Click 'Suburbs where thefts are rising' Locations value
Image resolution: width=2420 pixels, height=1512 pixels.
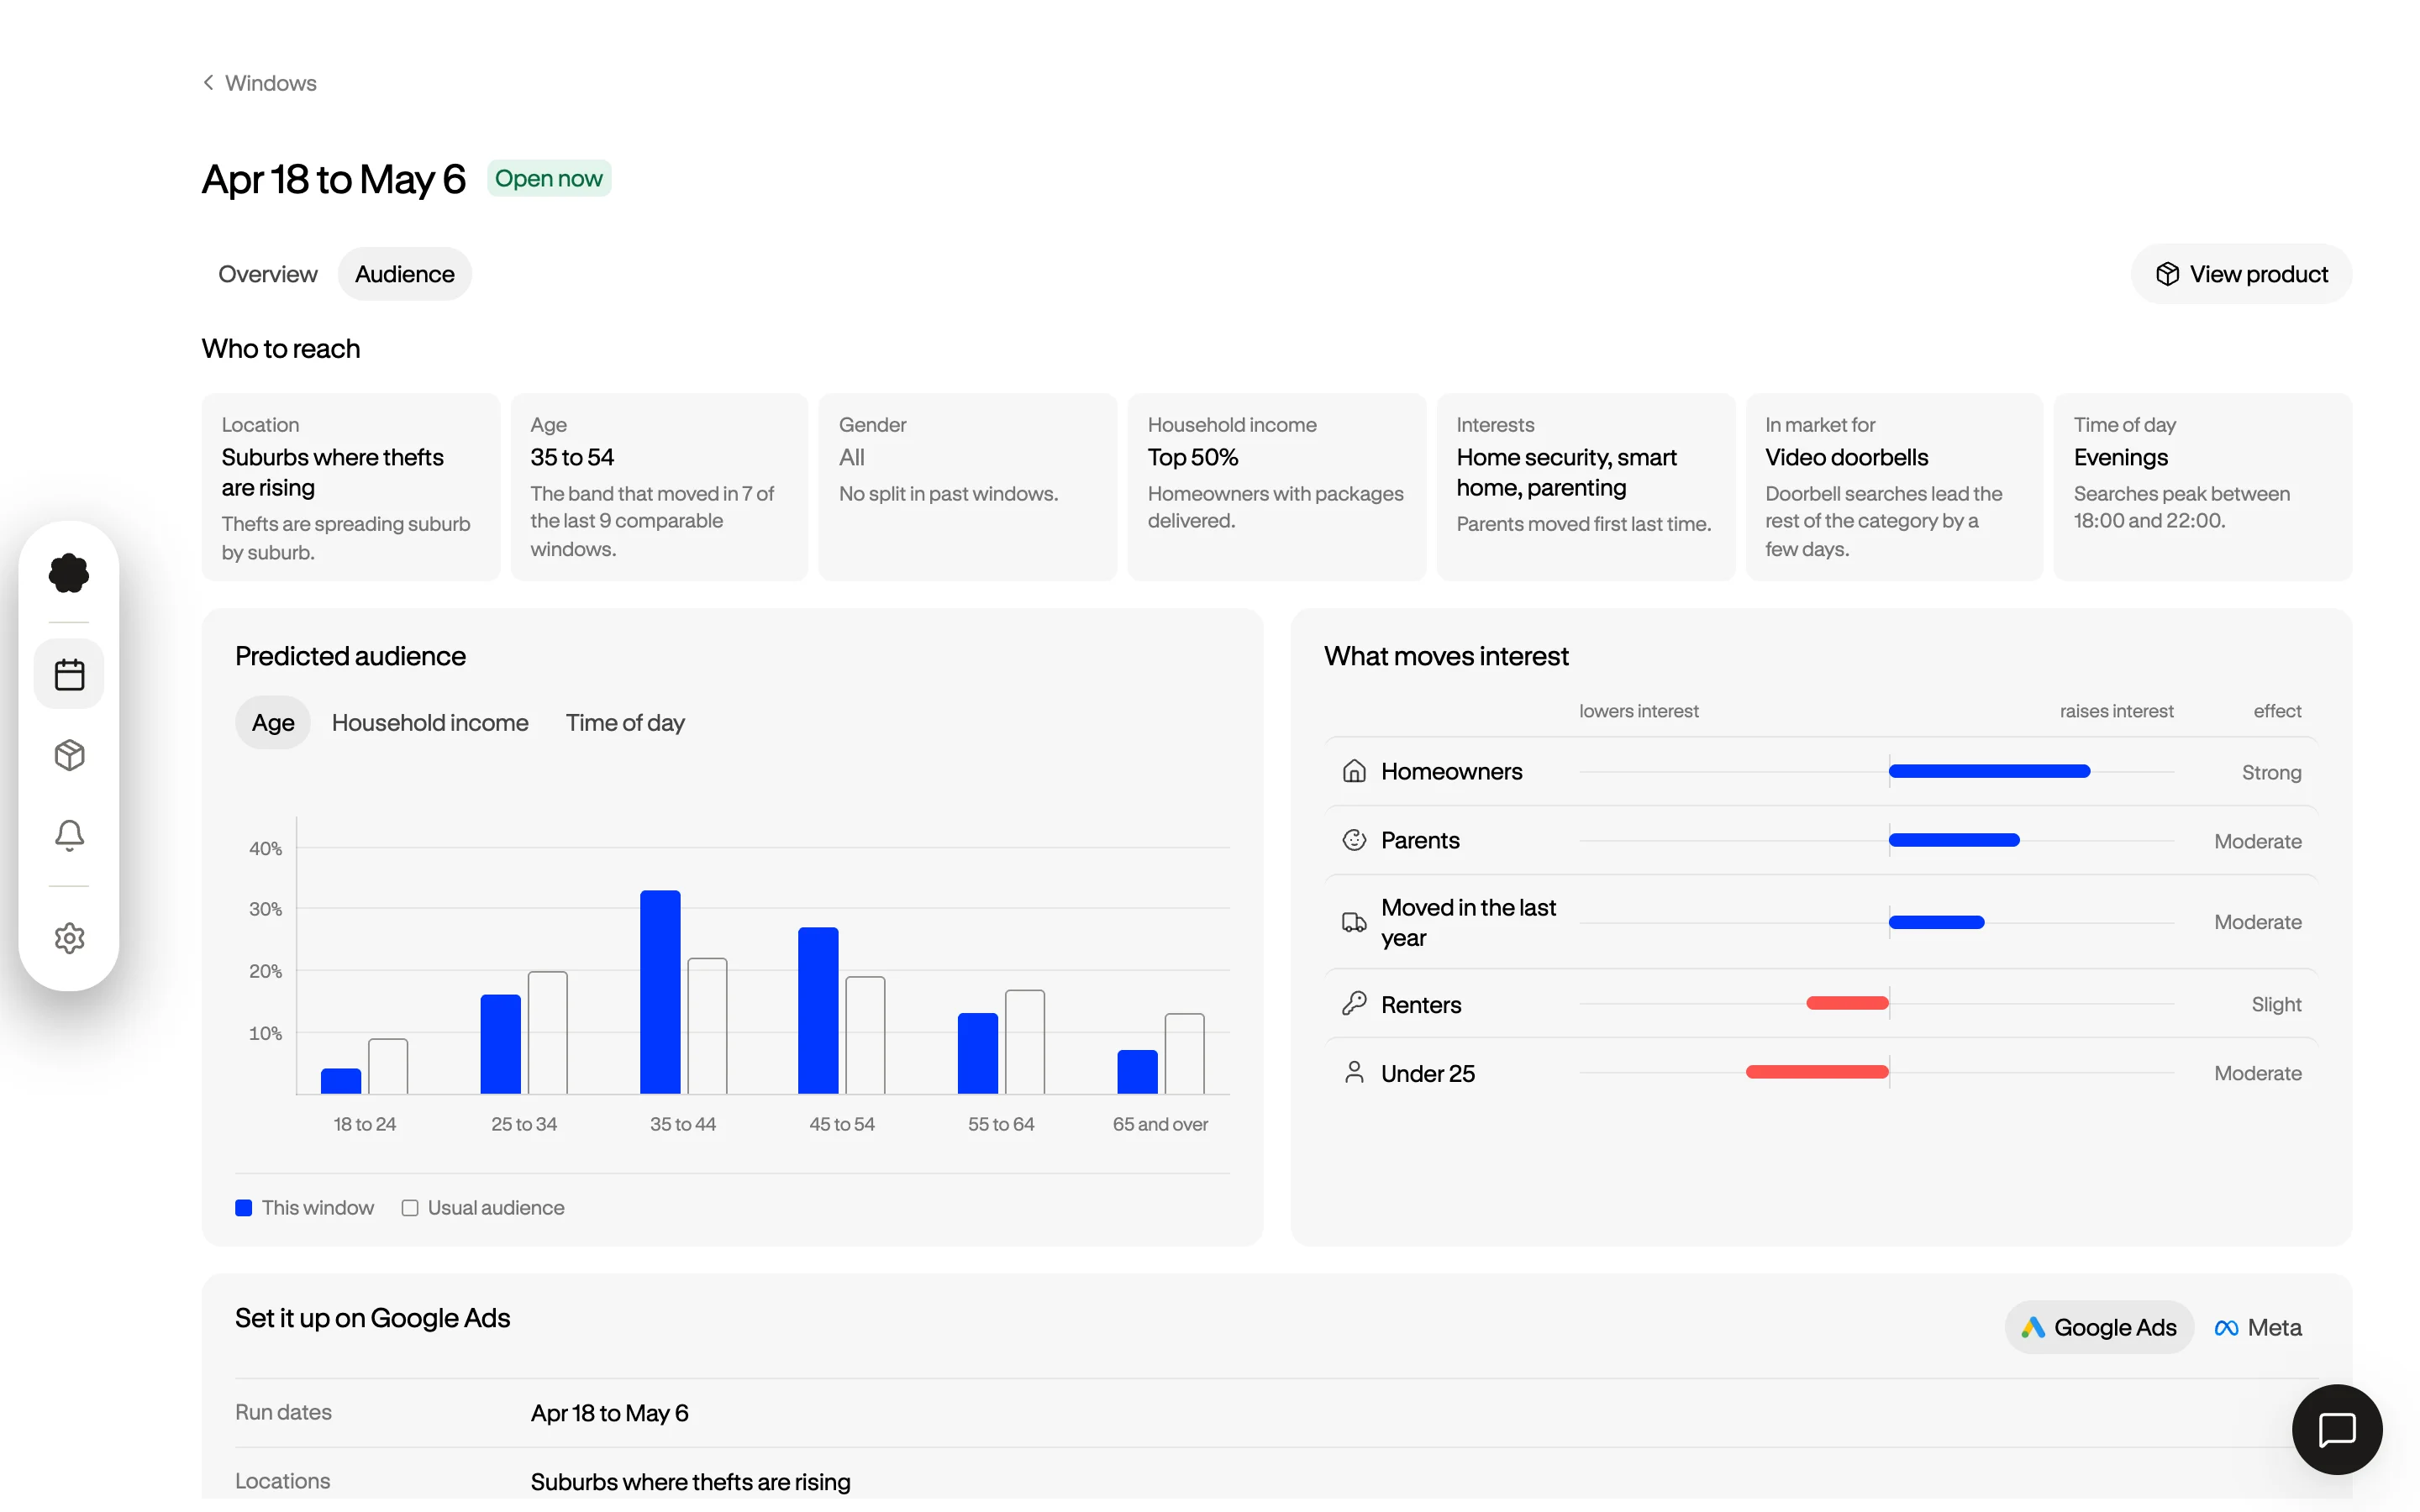pyautogui.click(x=690, y=1481)
